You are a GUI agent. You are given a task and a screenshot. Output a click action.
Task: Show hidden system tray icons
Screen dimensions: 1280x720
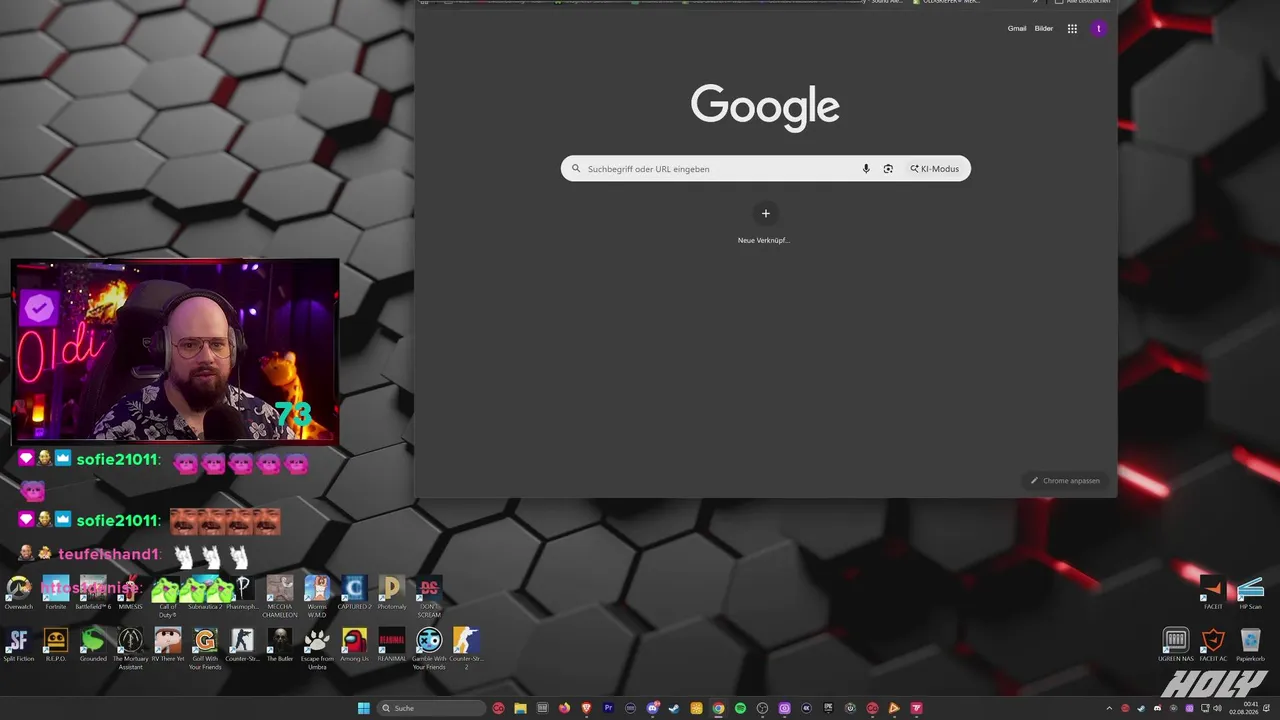pyautogui.click(x=1109, y=709)
